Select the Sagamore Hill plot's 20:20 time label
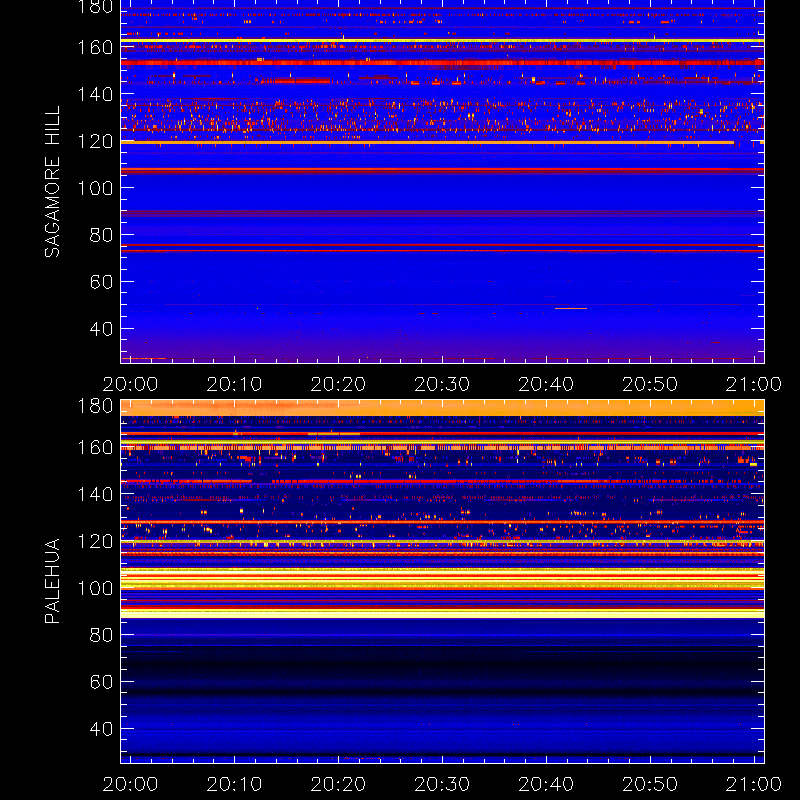 [x=338, y=384]
